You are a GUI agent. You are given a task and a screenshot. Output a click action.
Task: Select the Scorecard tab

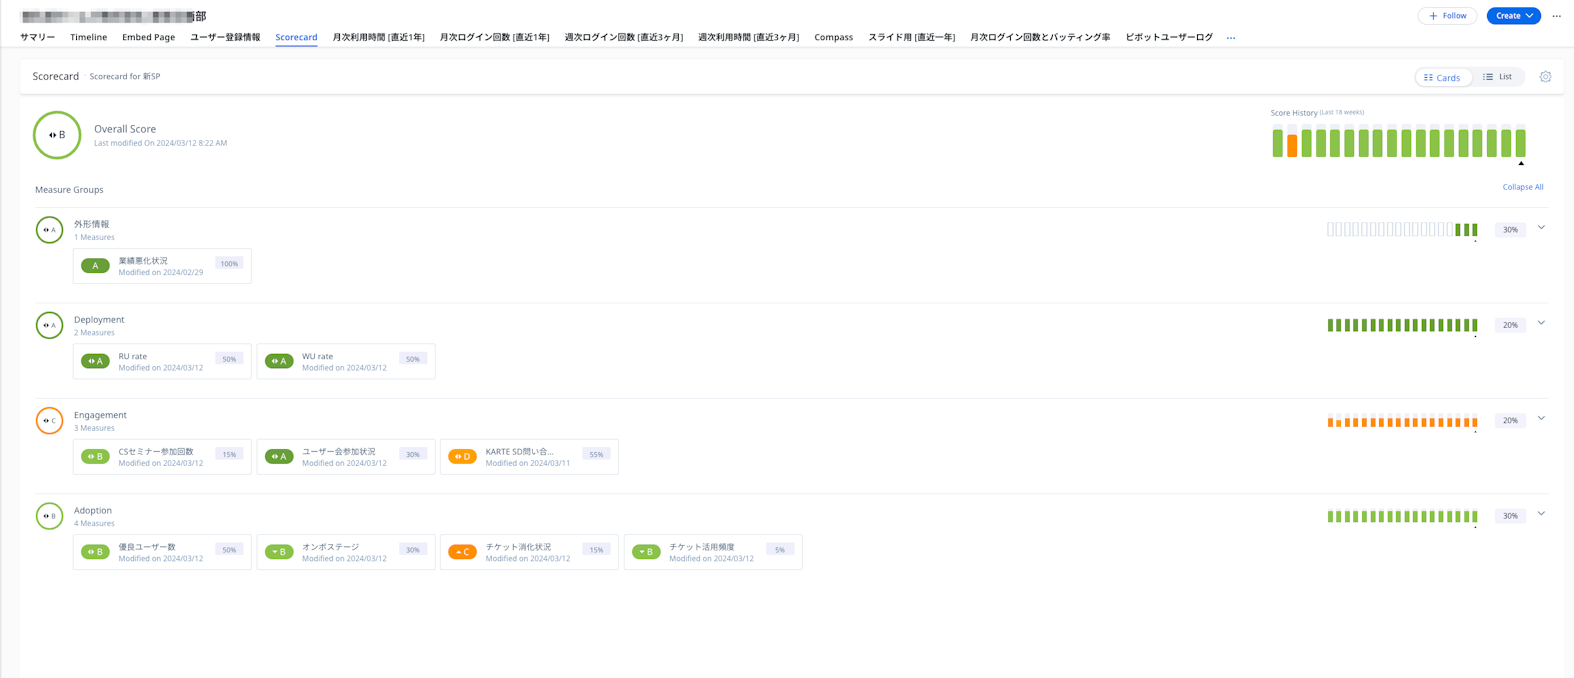point(296,37)
